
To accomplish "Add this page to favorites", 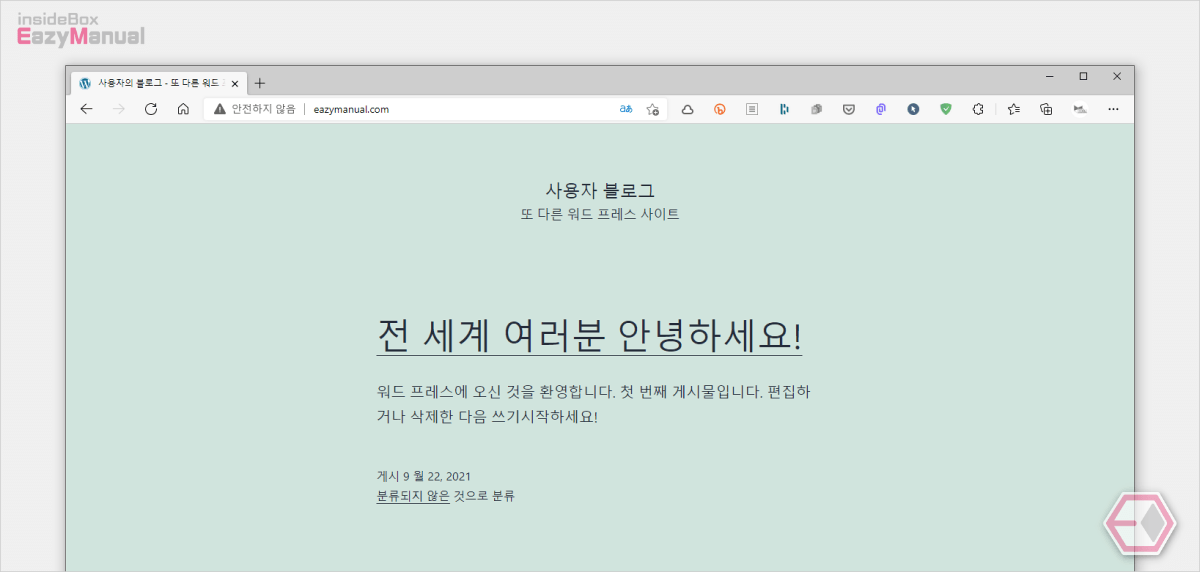I will coord(652,109).
